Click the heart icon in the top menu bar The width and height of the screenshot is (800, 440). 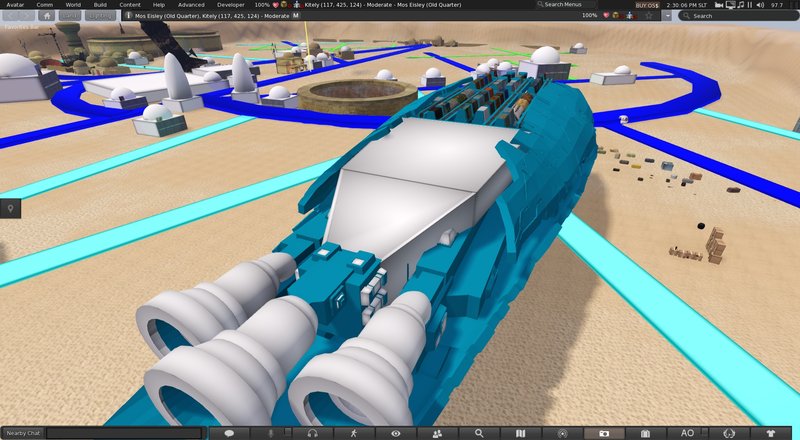click(x=276, y=5)
